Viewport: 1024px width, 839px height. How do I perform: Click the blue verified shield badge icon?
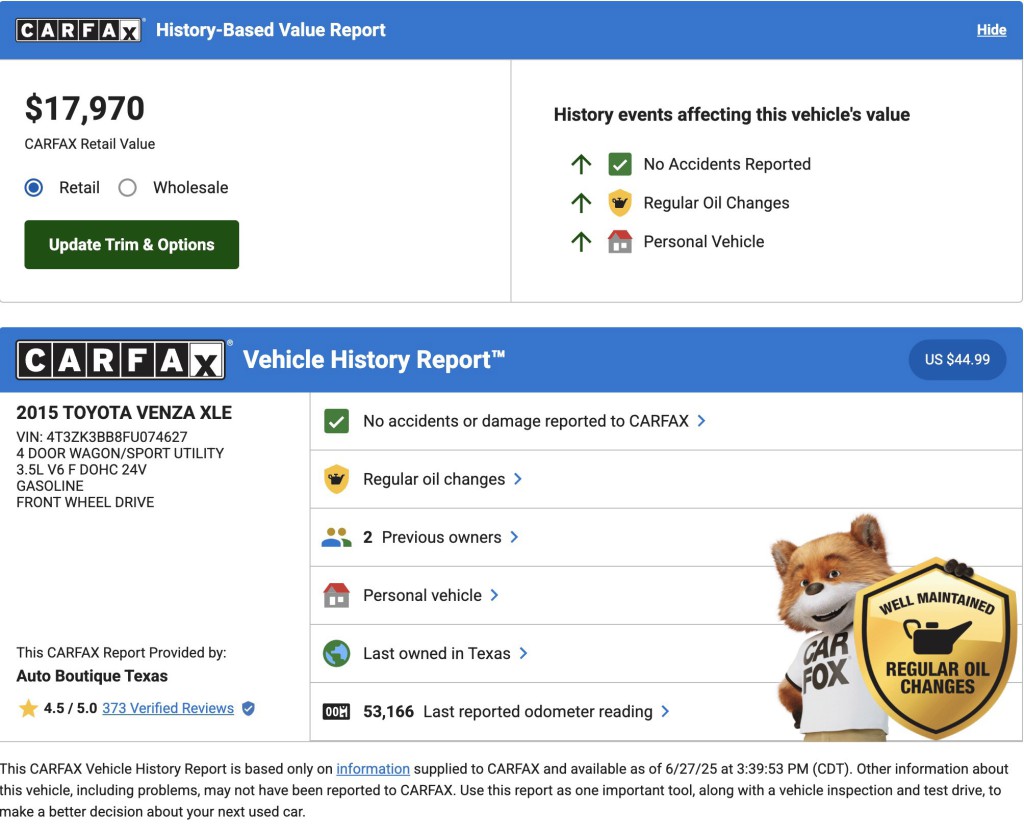248,708
